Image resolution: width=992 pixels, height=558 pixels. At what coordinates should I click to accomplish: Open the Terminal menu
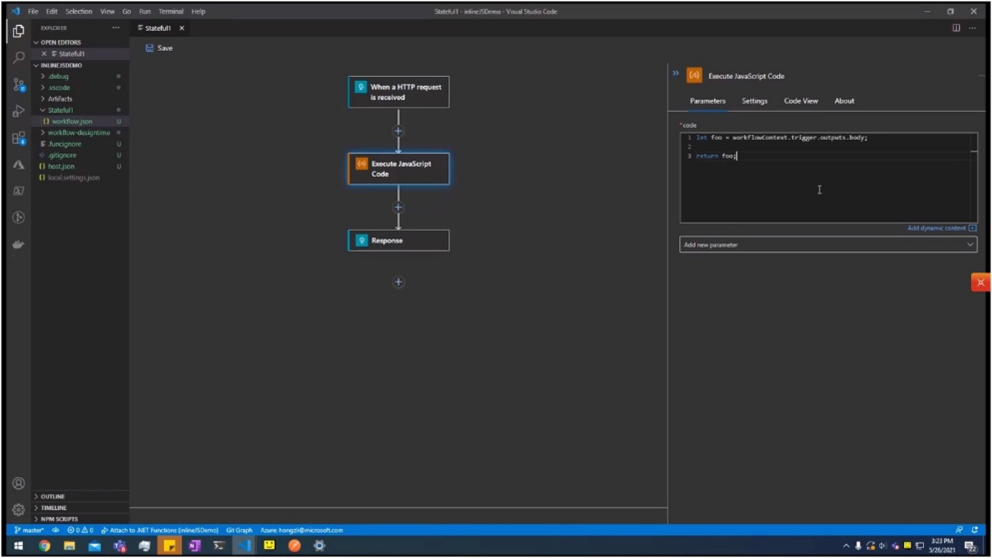[171, 11]
